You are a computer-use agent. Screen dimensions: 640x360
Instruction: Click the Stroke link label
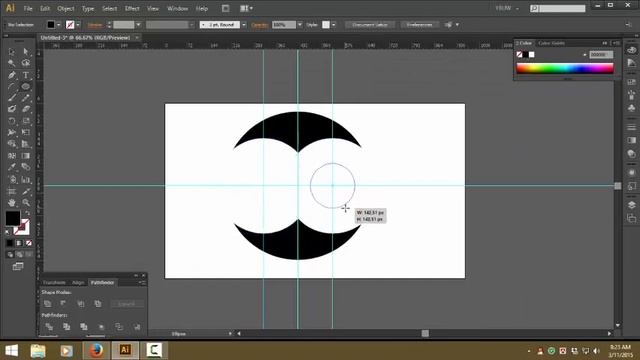[95, 25]
